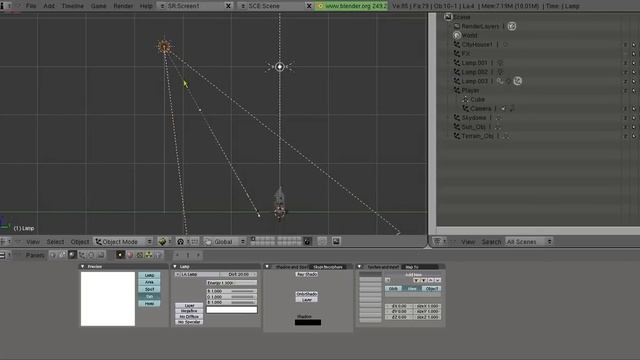Toggle Ray Shadow in Shadow and Spot panel

(307, 274)
